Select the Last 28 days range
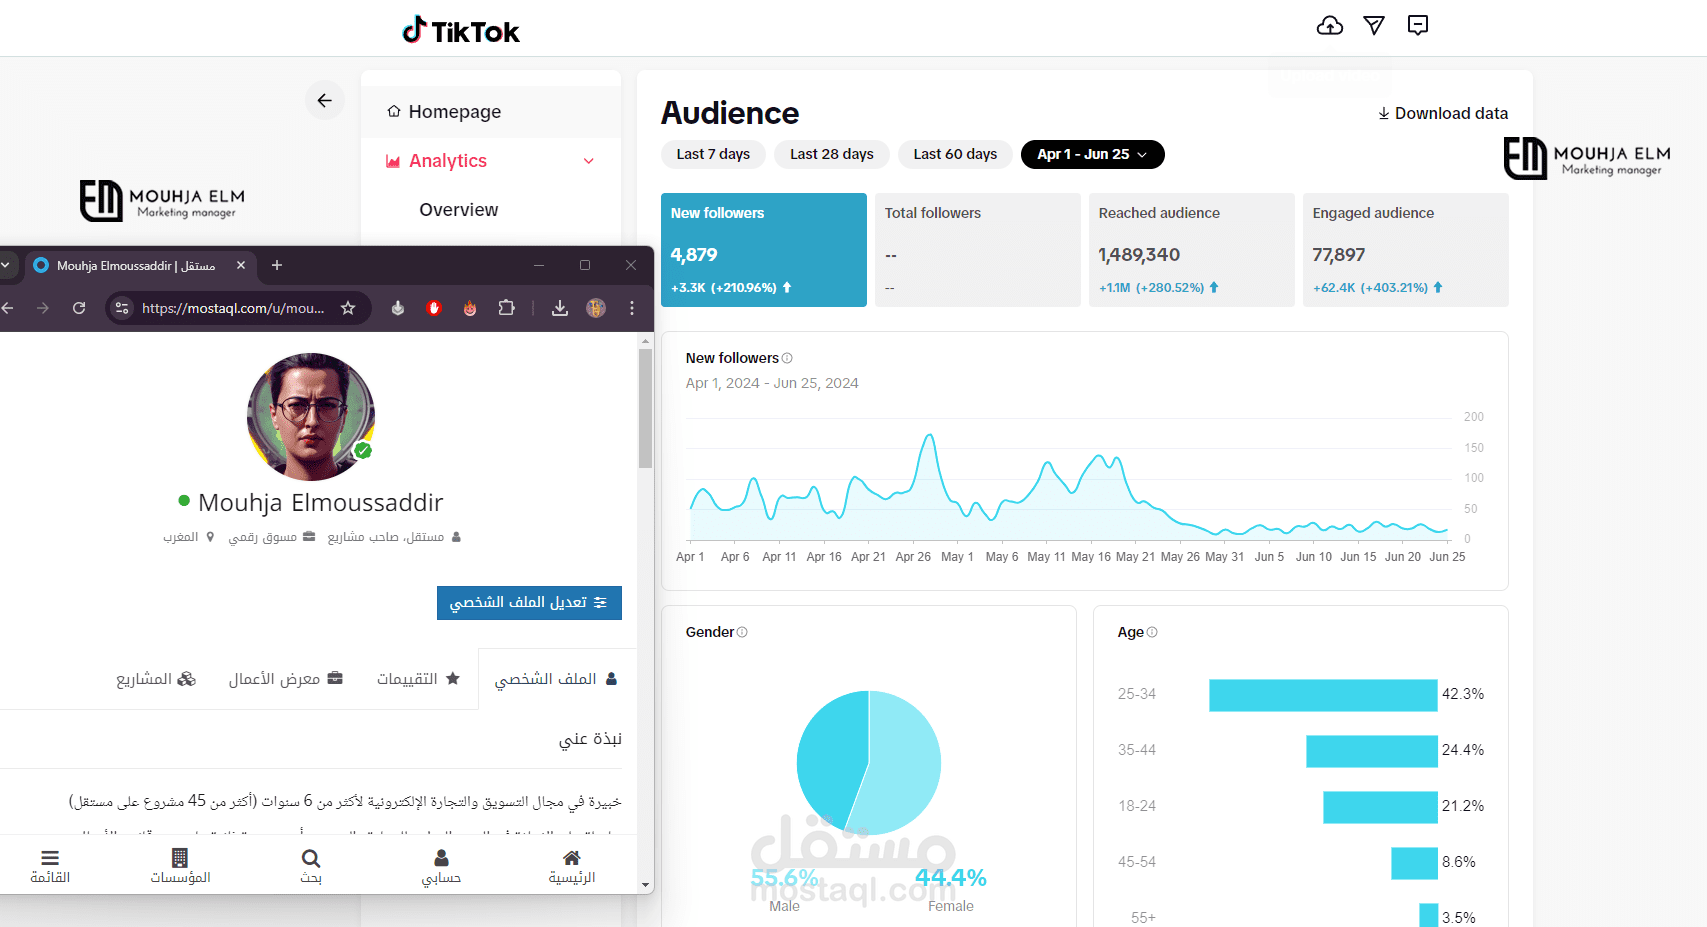The height and width of the screenshot is (927, 1707). 832,154
